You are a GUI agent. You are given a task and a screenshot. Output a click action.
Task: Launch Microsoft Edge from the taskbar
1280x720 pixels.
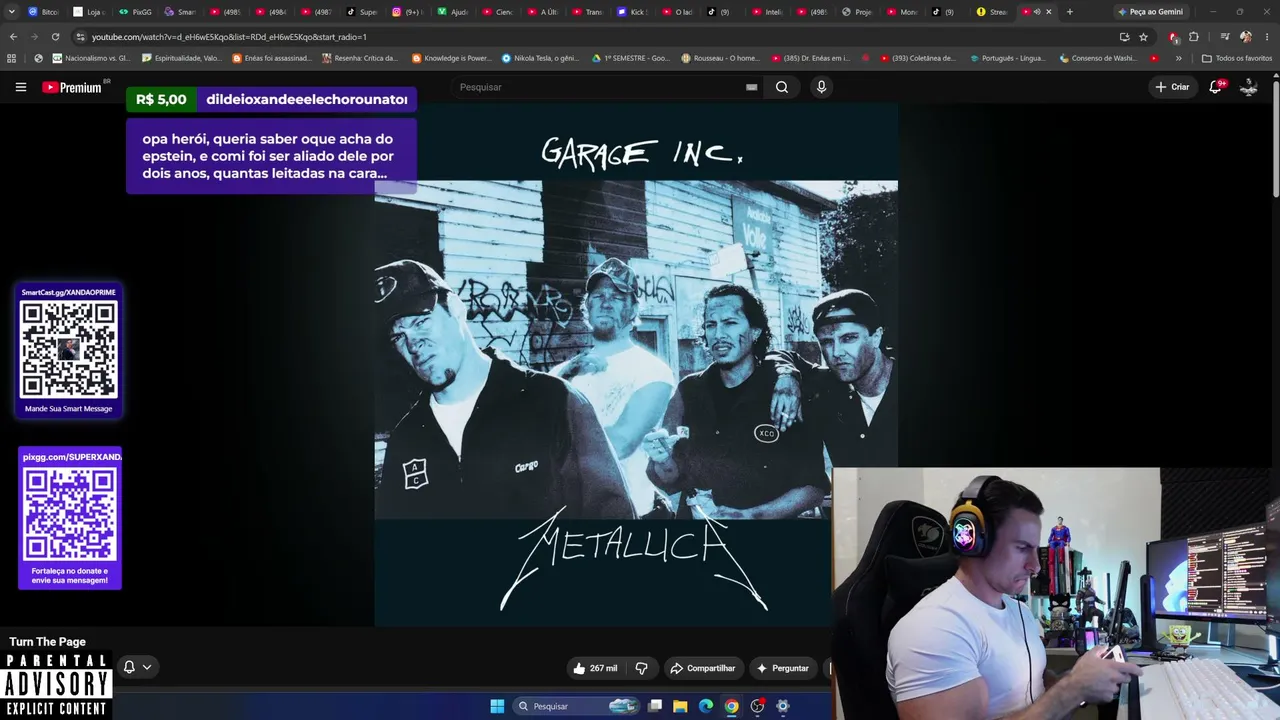[x=706, y=706]
